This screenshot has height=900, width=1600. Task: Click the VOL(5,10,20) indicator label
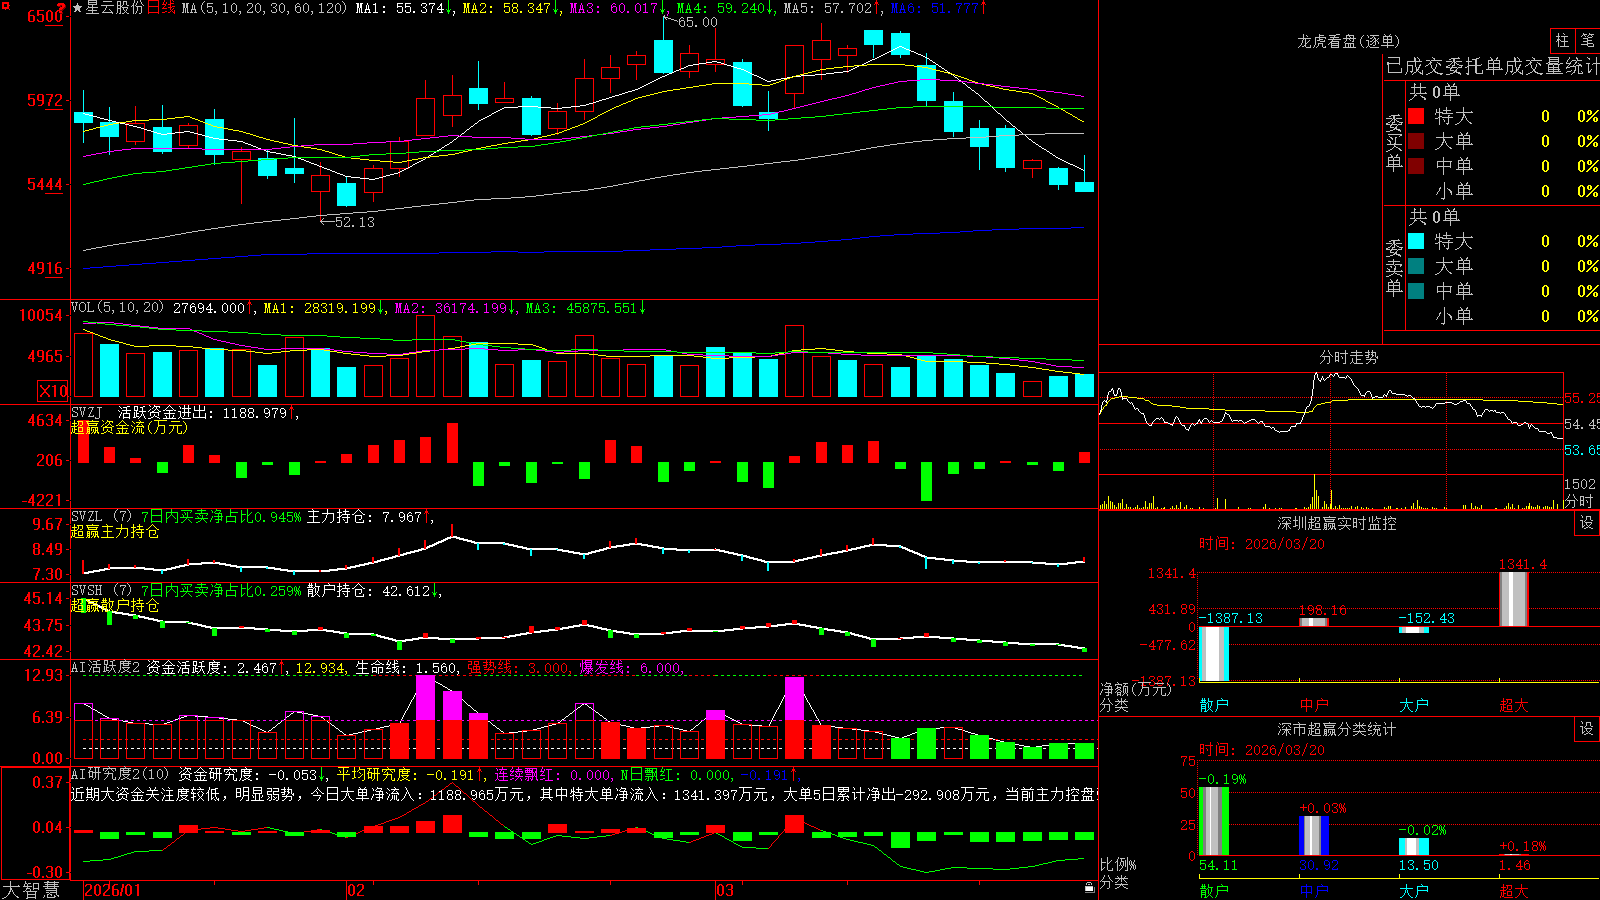pos(117,307)
